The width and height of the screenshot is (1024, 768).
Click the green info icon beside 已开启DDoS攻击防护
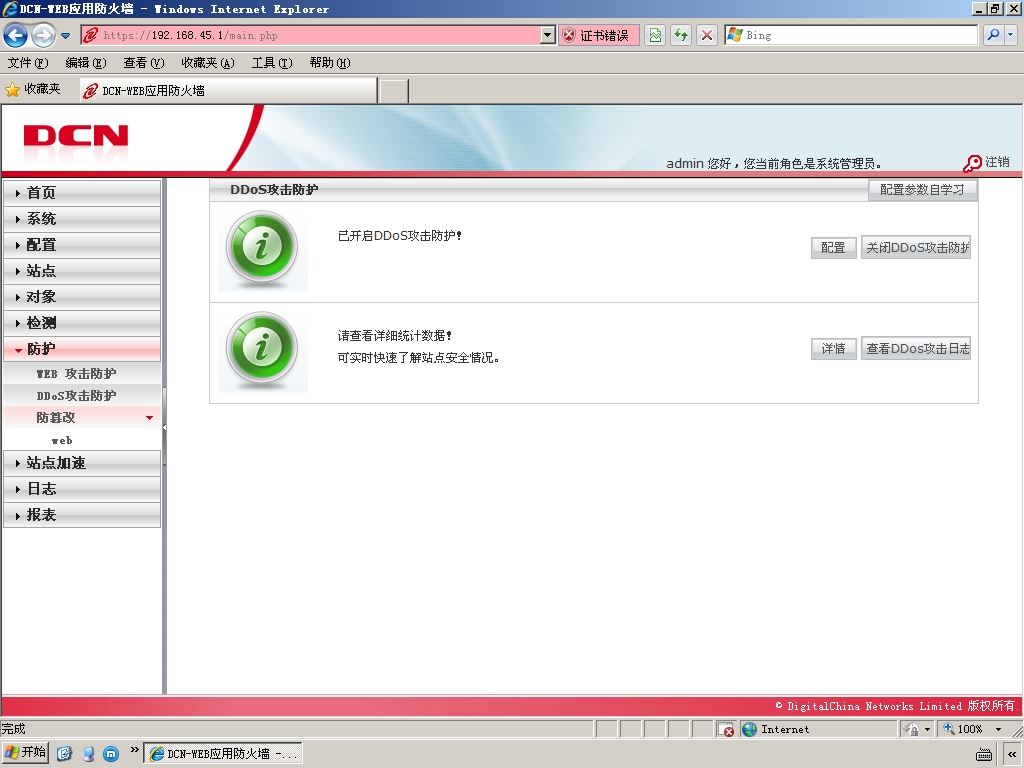point(262,248)
